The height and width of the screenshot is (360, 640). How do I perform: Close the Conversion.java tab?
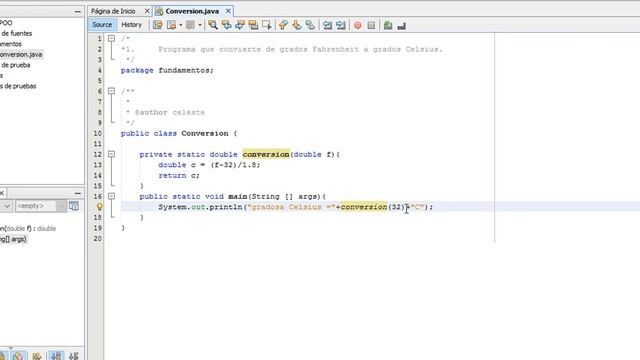(x=228, y=11)
